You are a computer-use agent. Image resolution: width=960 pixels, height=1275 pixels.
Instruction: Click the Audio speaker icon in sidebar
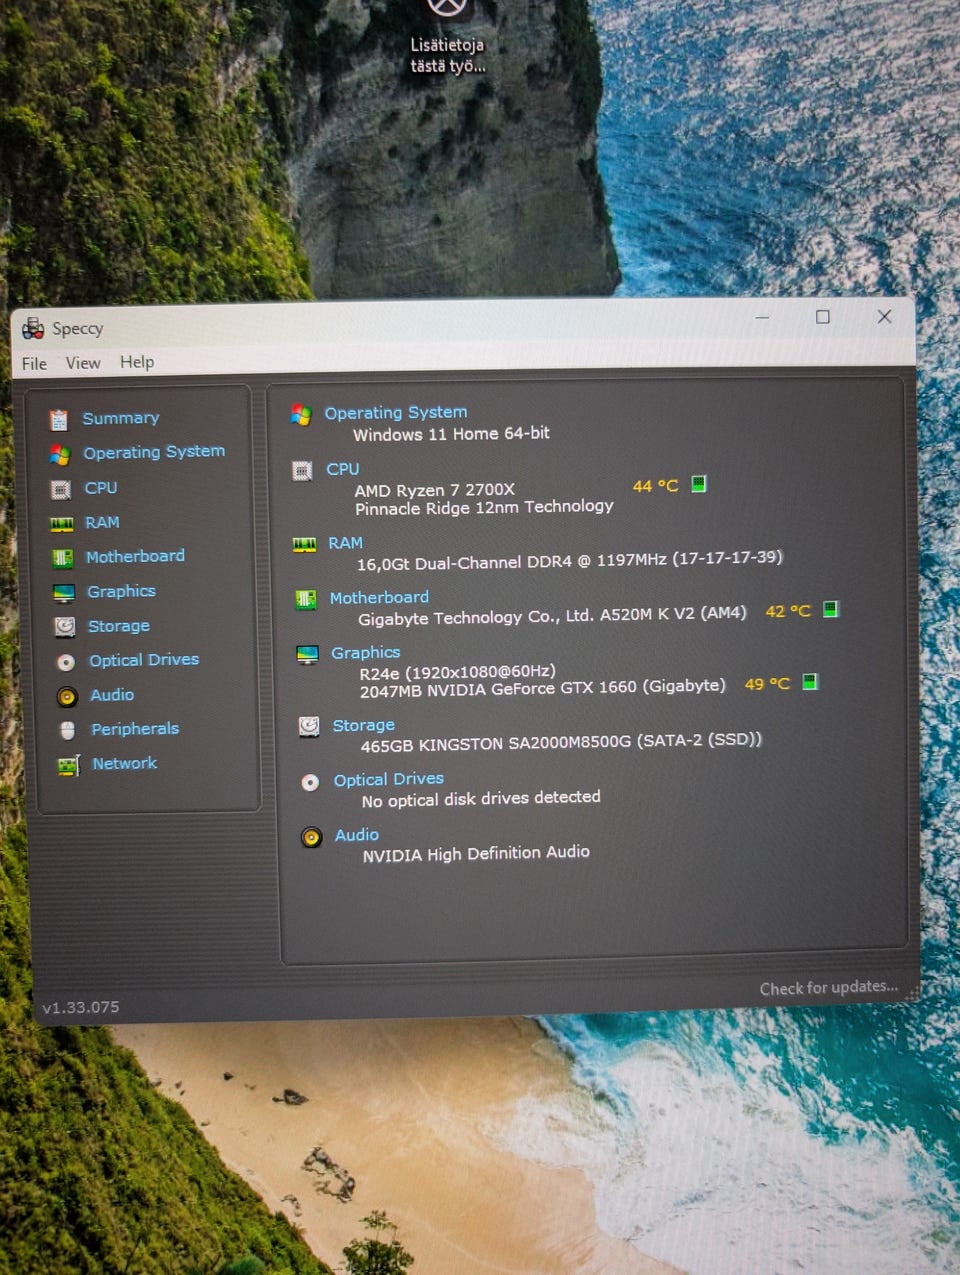tap(67, 697)
